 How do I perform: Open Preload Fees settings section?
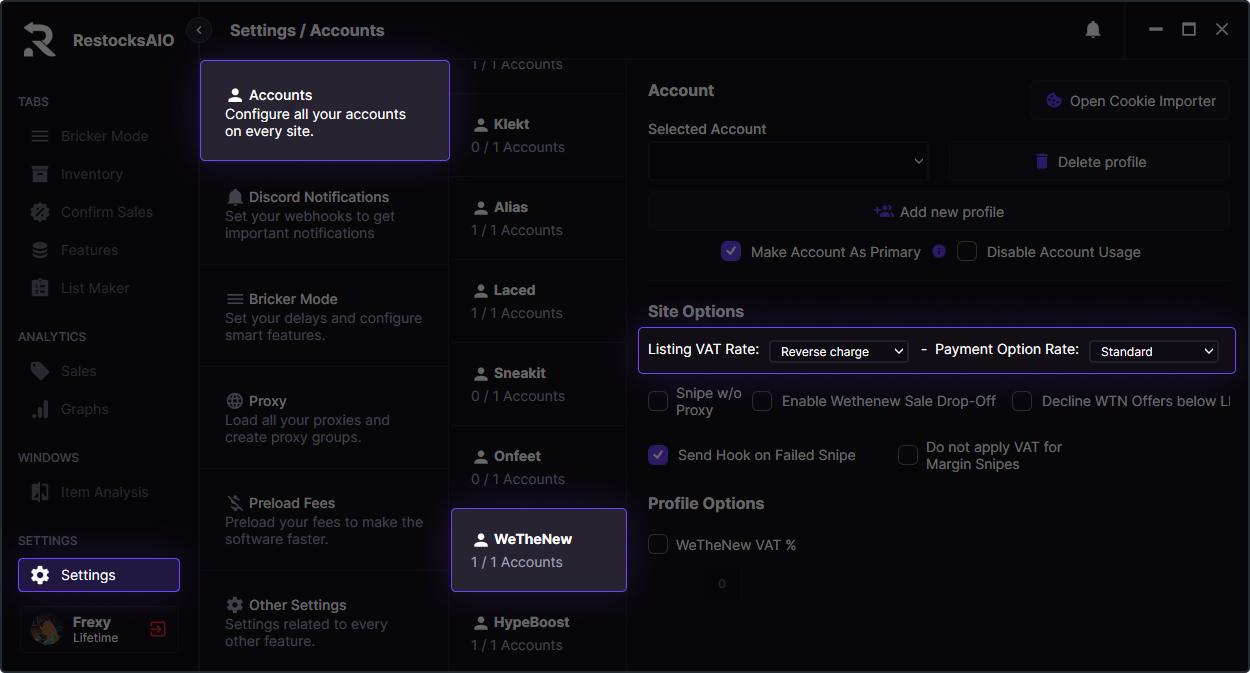[325, 520]
